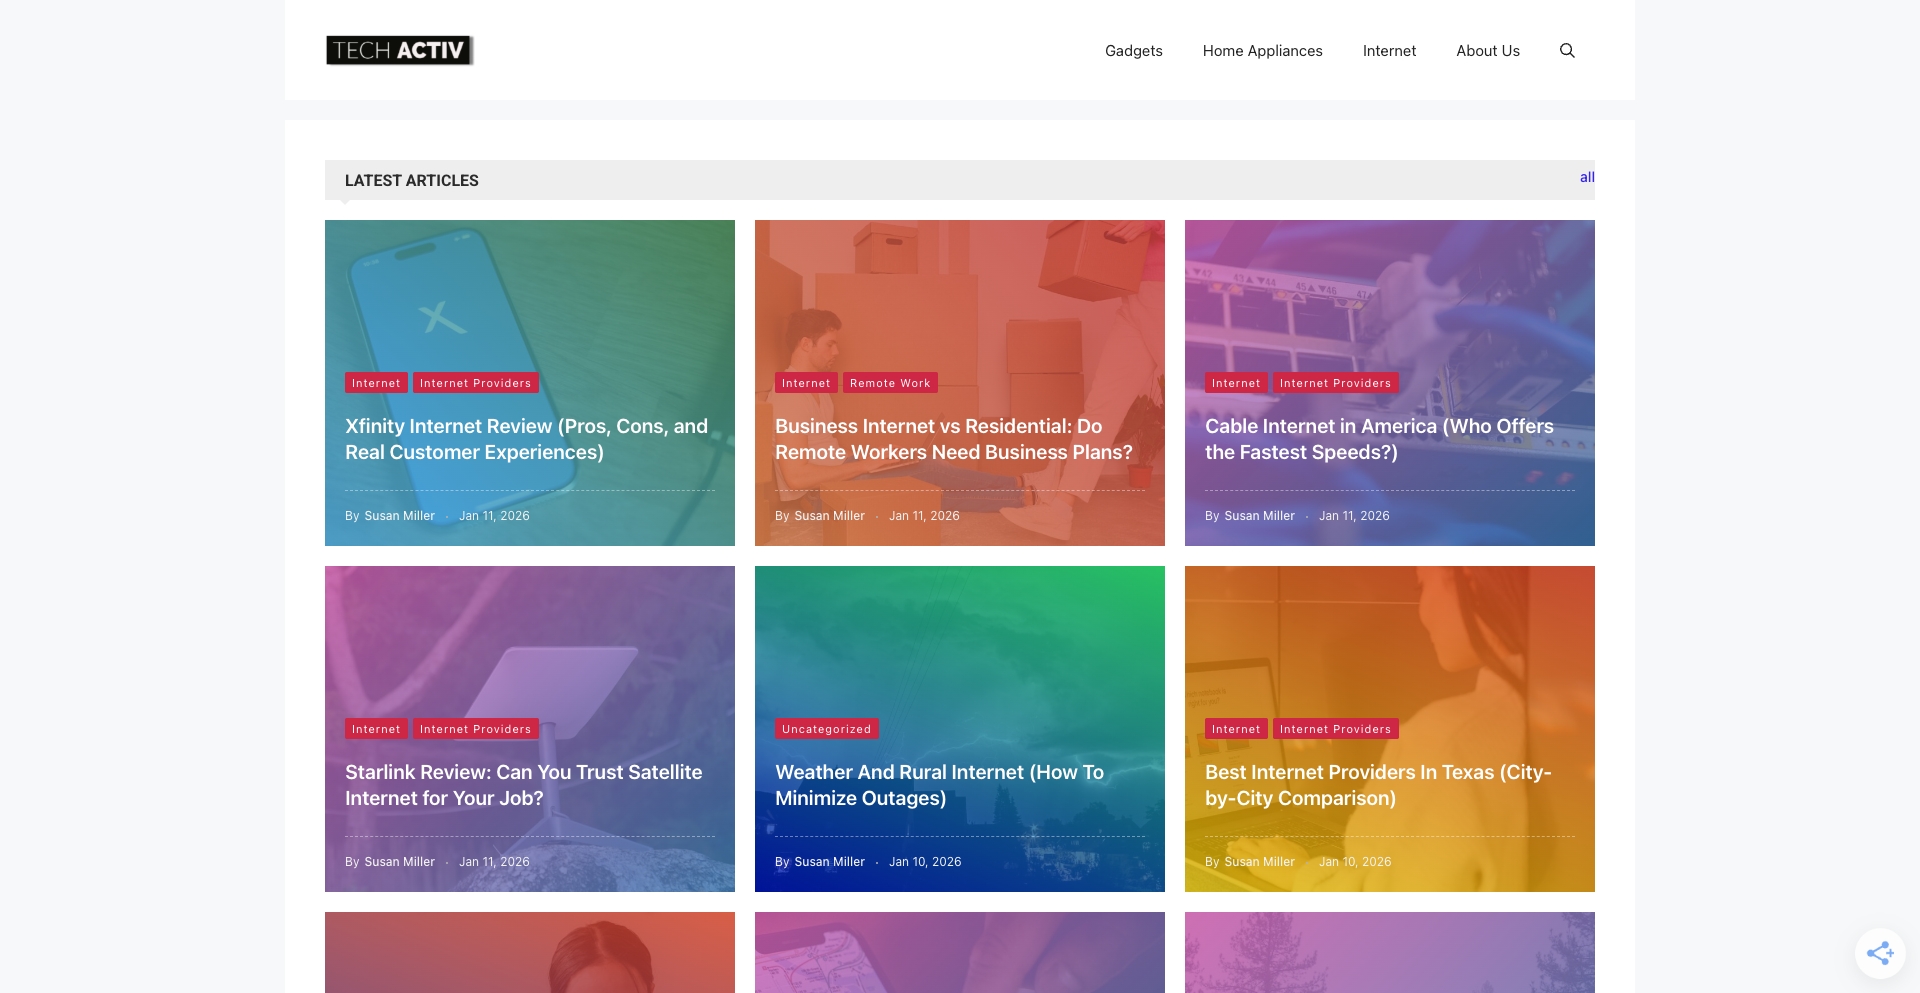
Task: Open Business Internet vs Residential article
Action: click(954, 439)
